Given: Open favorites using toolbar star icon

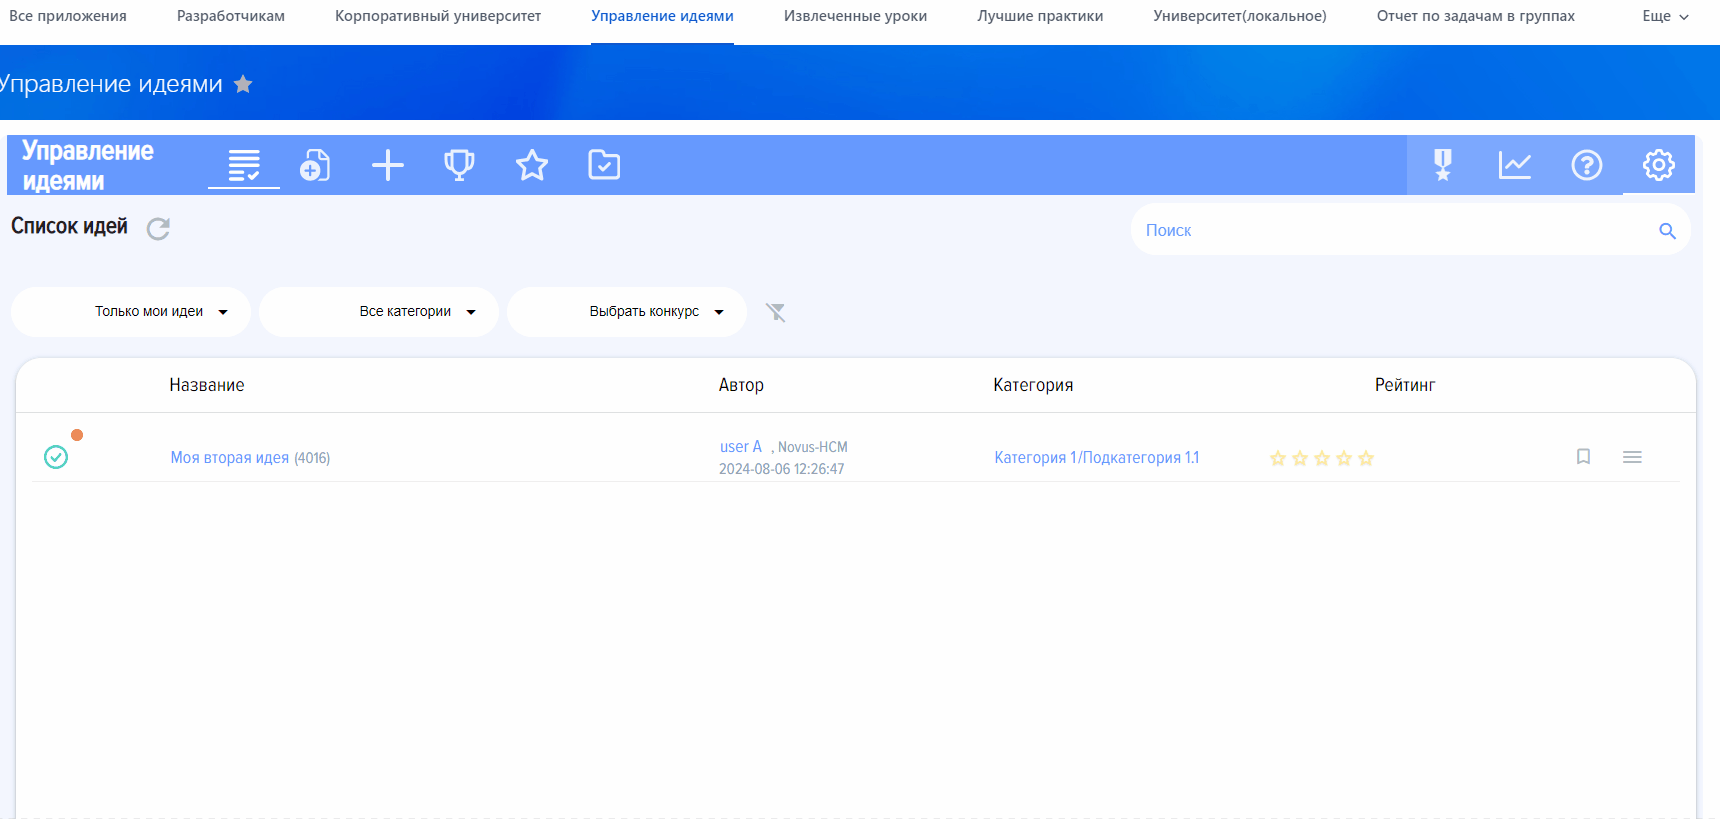Looking at the screenshot, I should 532,165.
